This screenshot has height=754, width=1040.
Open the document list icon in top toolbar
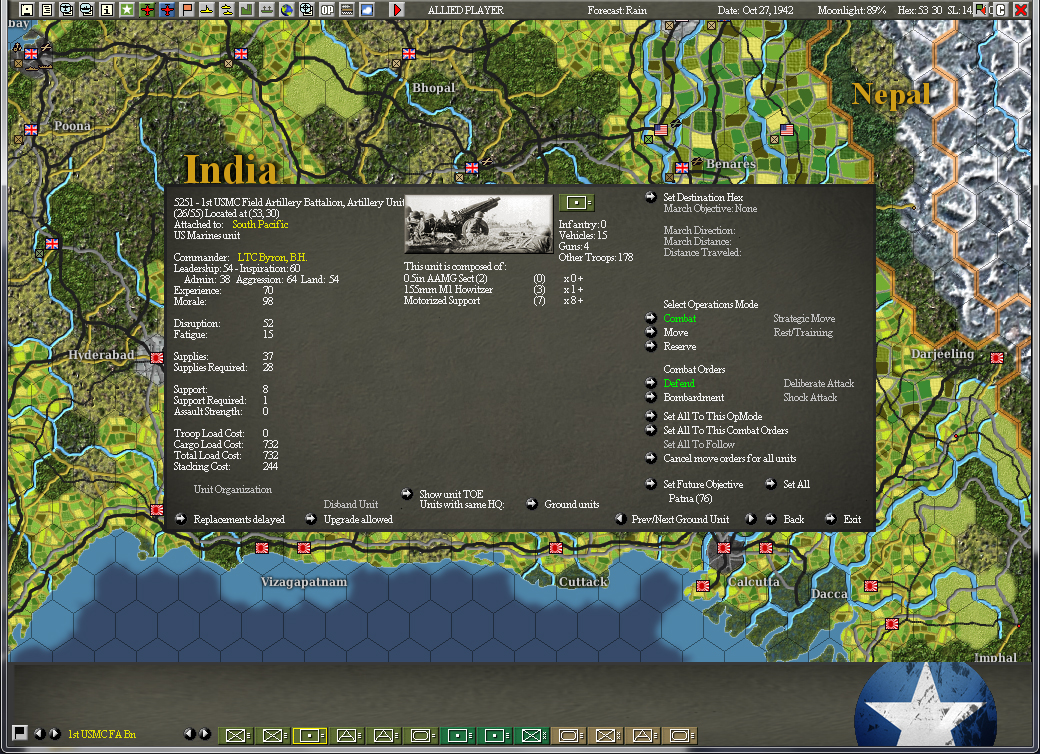46,10
